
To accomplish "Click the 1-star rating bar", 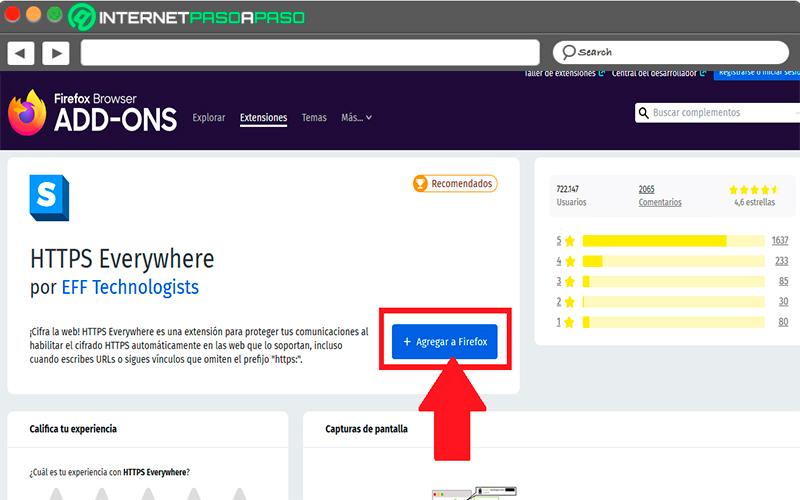I will pyautogui.click(x=673, y=322).
